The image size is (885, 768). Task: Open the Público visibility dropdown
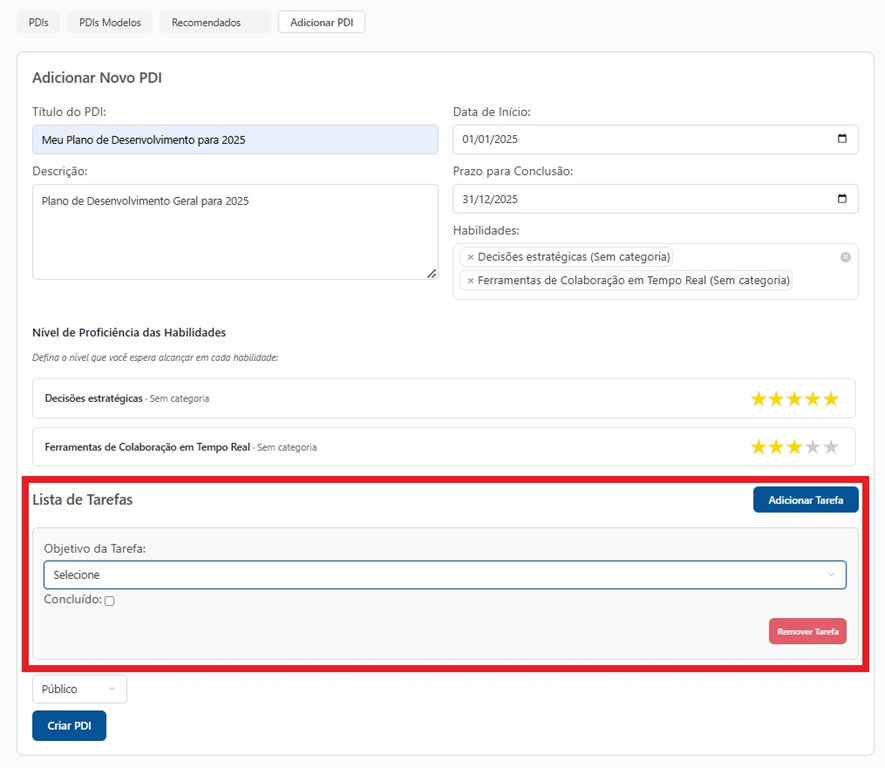pyautogui.click(x=79, y=689)
